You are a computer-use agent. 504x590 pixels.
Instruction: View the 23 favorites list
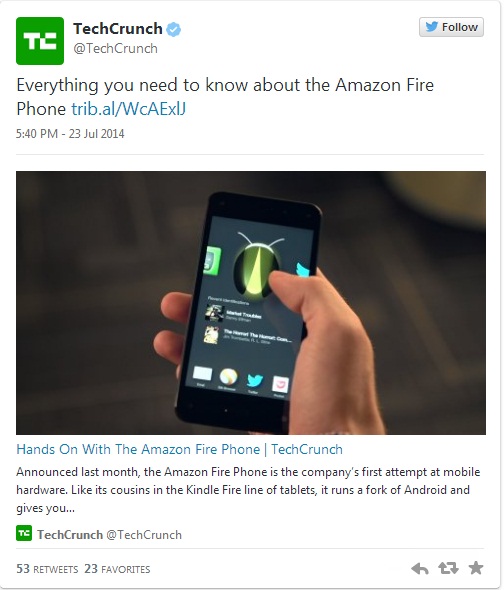click(x=117, y=569)
